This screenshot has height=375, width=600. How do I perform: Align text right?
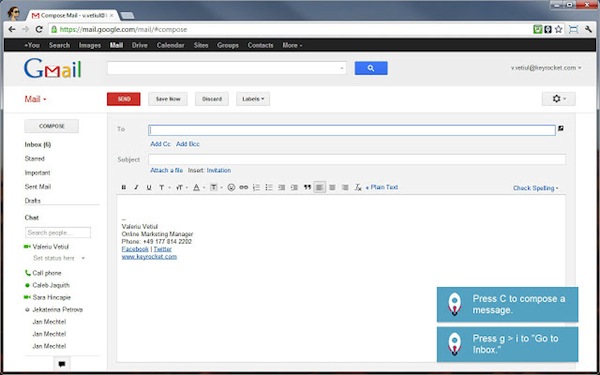345,188
